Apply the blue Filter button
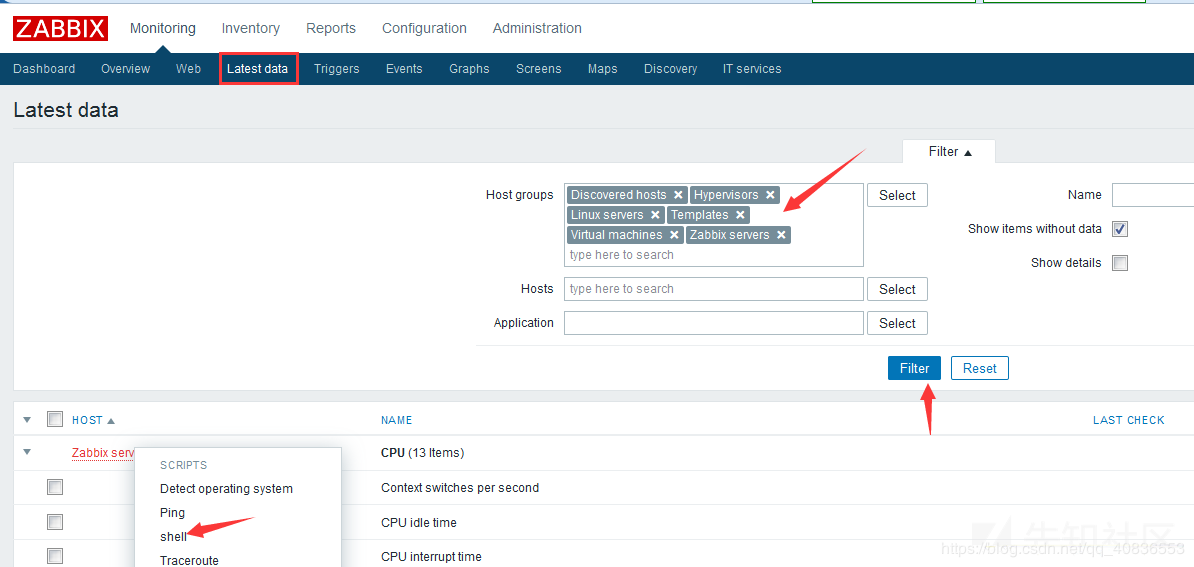Image resolution: width=1194 pixels, height=567 pixels. pyautogui.click(x=914, y=368)
